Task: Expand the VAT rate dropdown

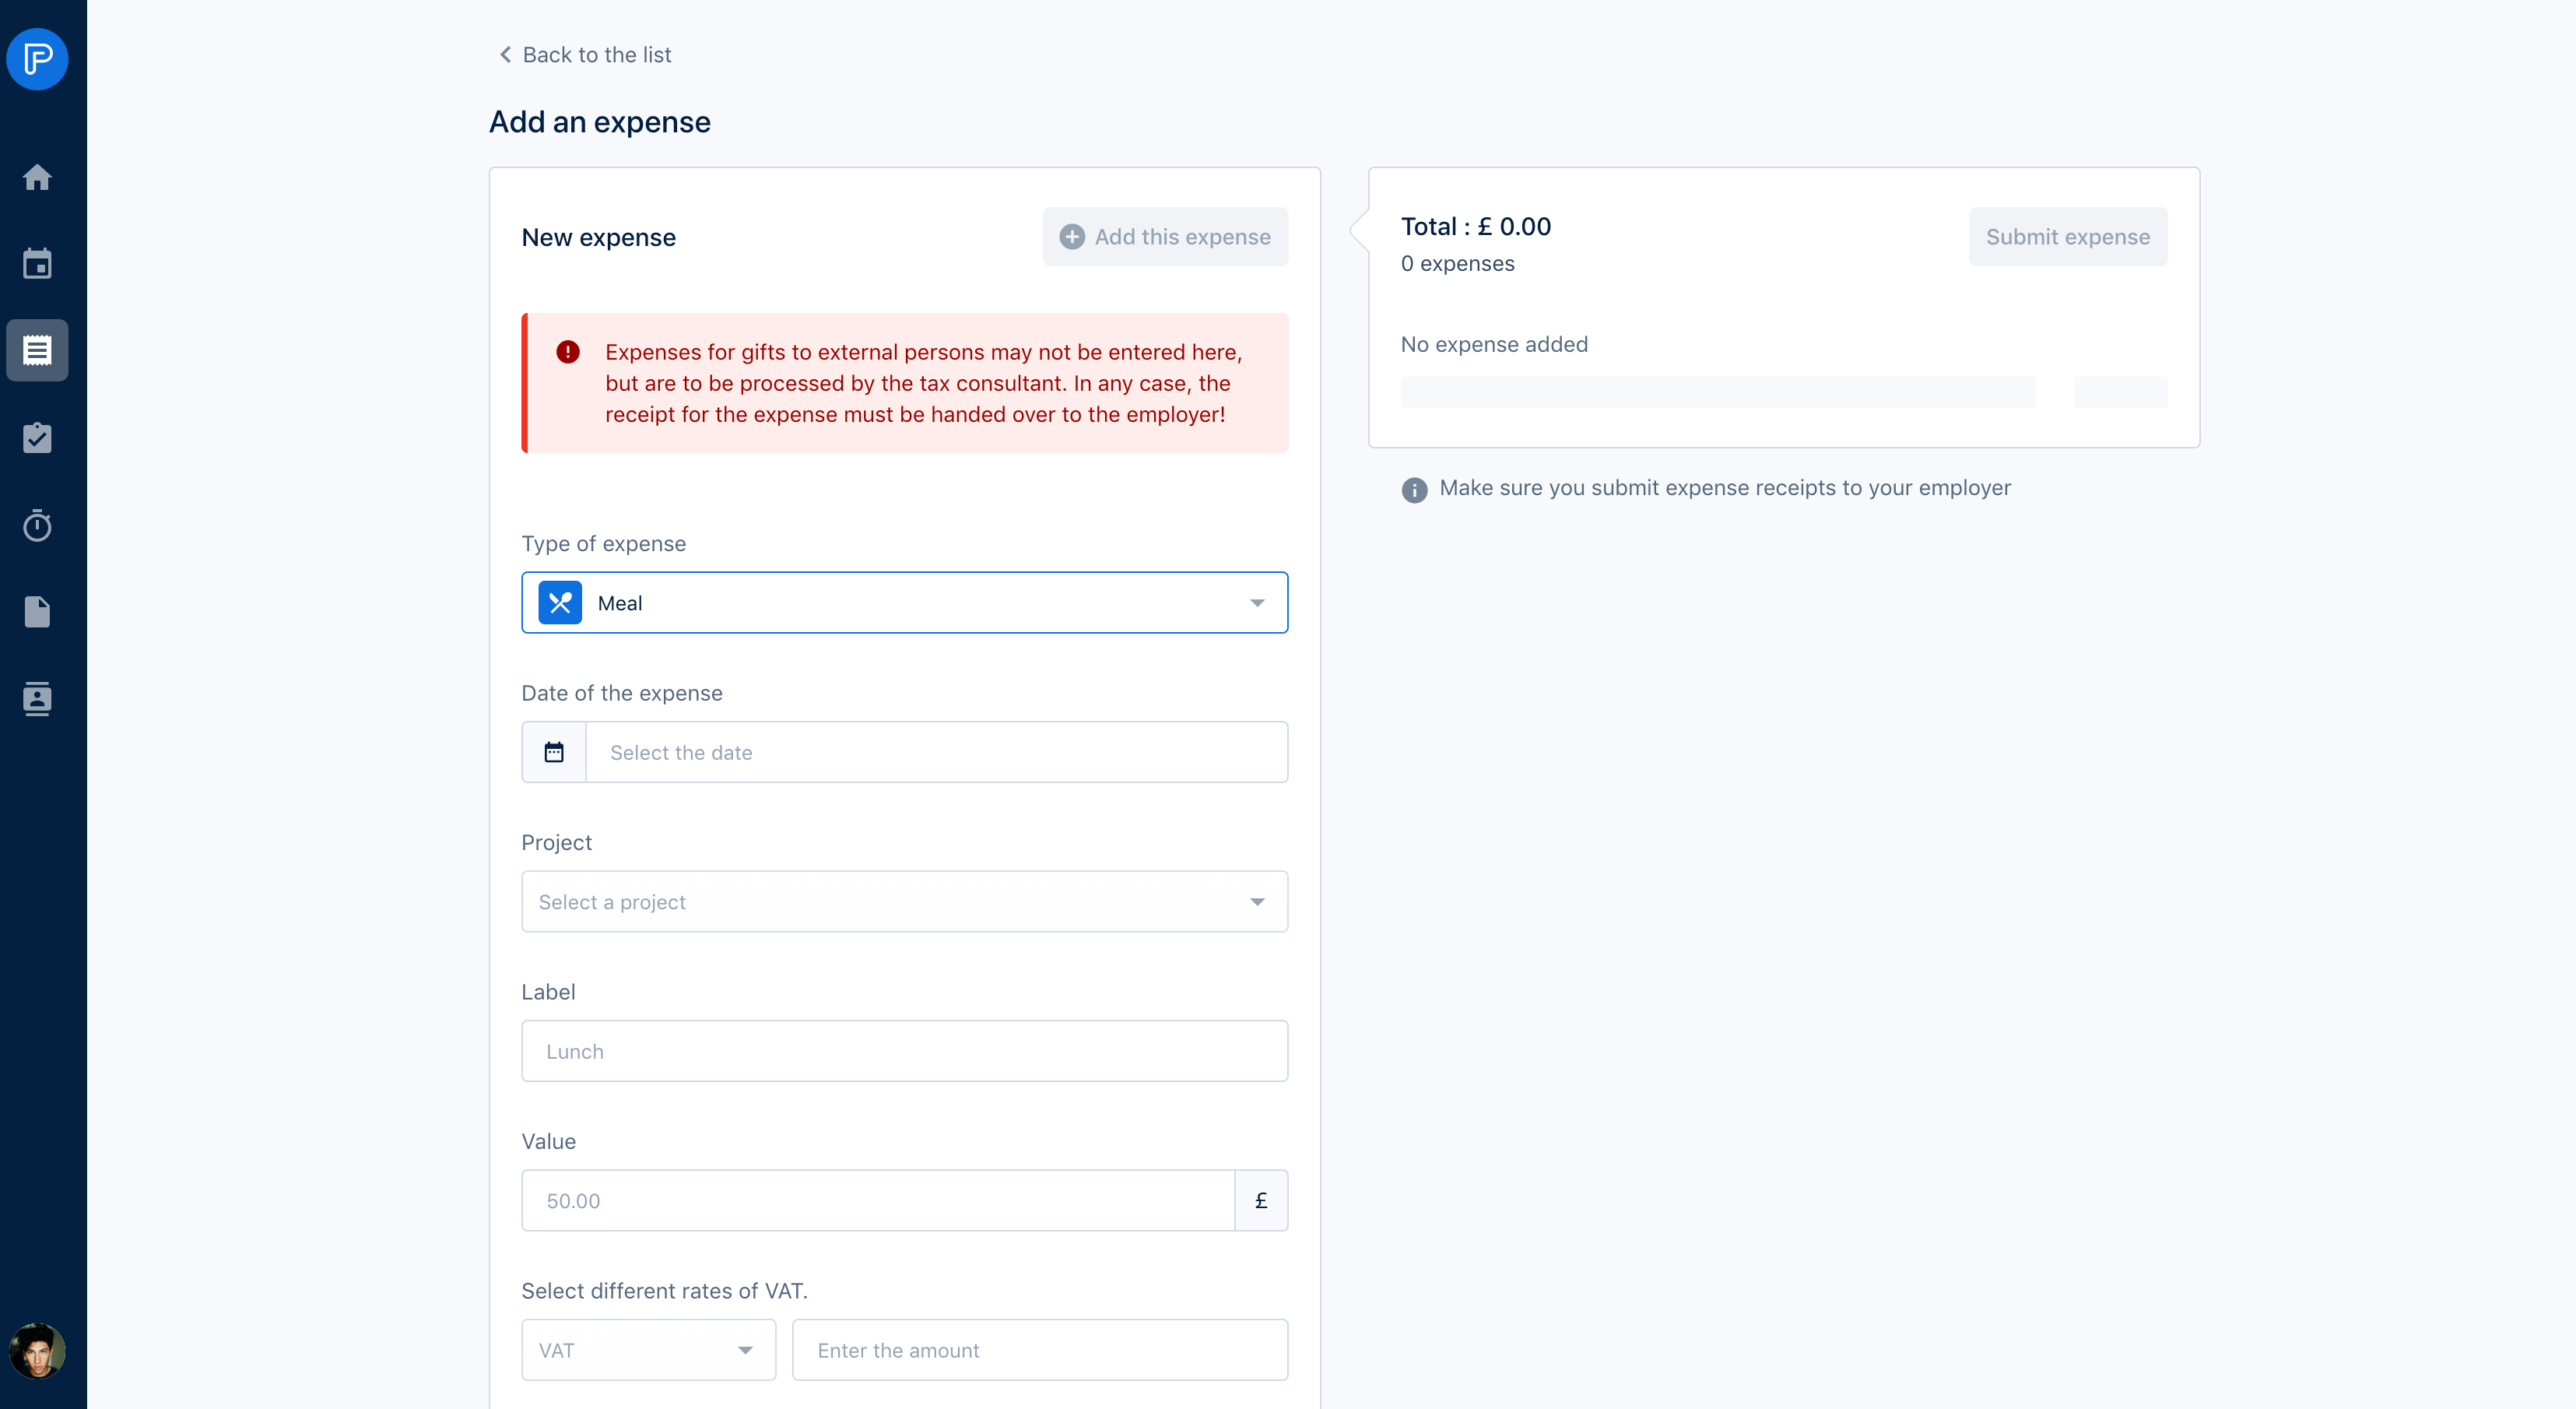Action: [648, 1350]
